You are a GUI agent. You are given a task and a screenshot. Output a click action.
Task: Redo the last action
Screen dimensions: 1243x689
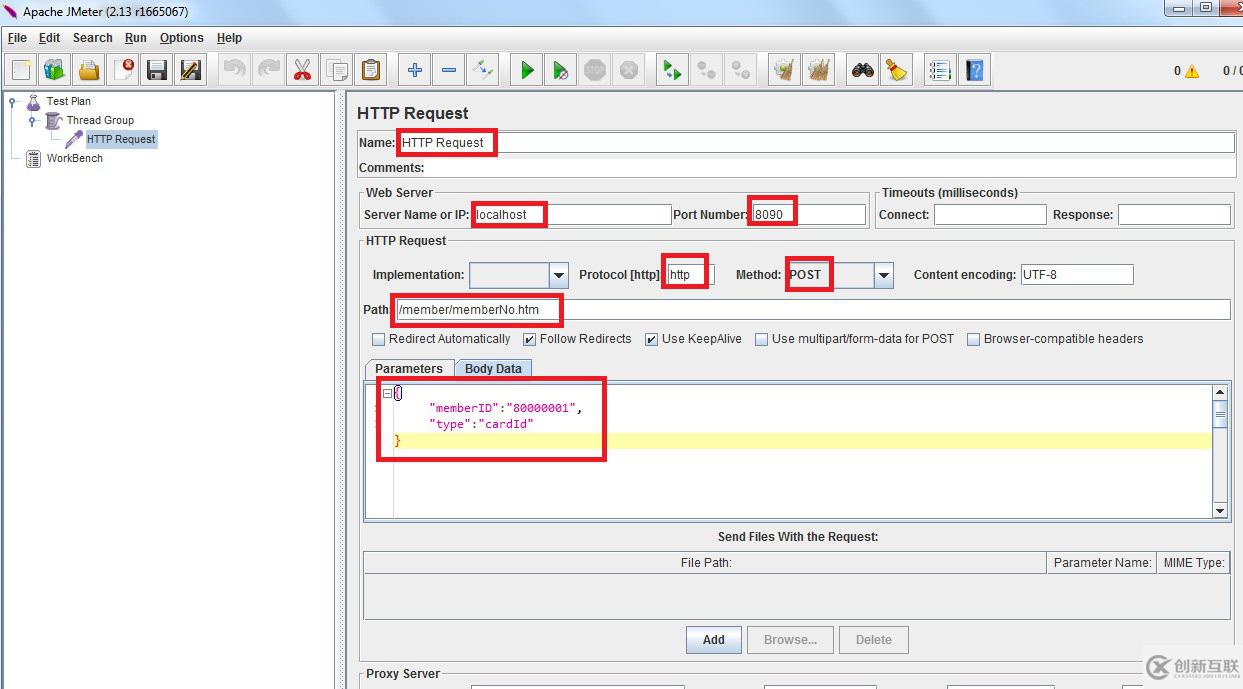point(268,70)
